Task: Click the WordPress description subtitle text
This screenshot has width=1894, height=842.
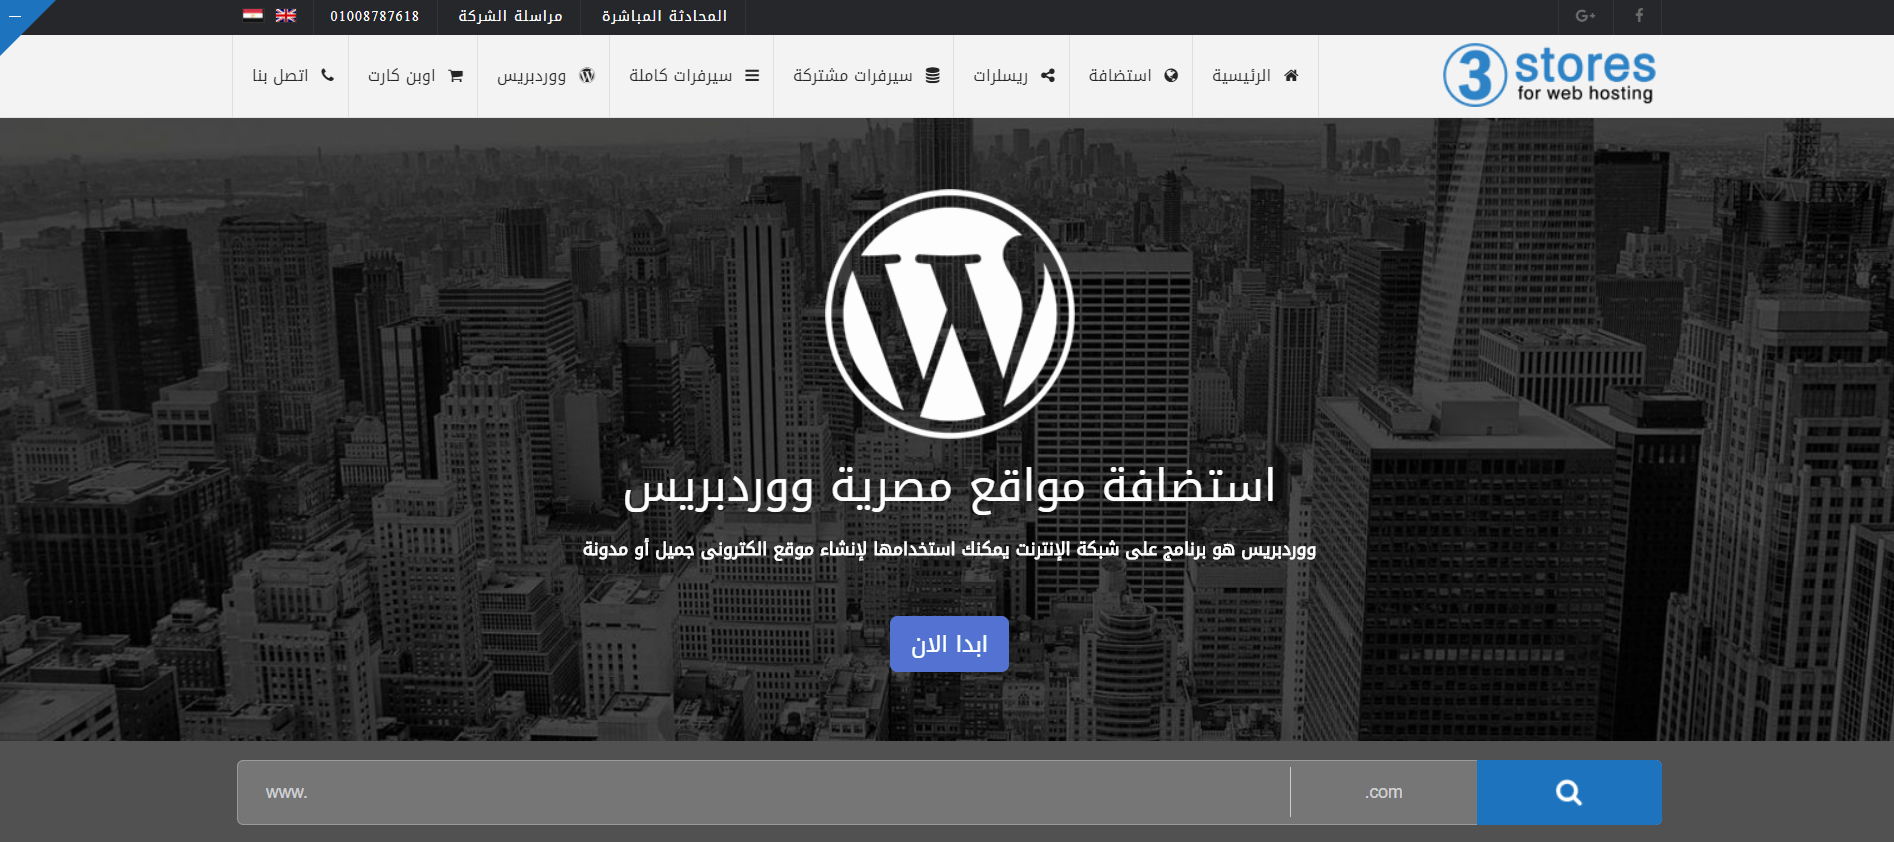Action: (949, 550)
